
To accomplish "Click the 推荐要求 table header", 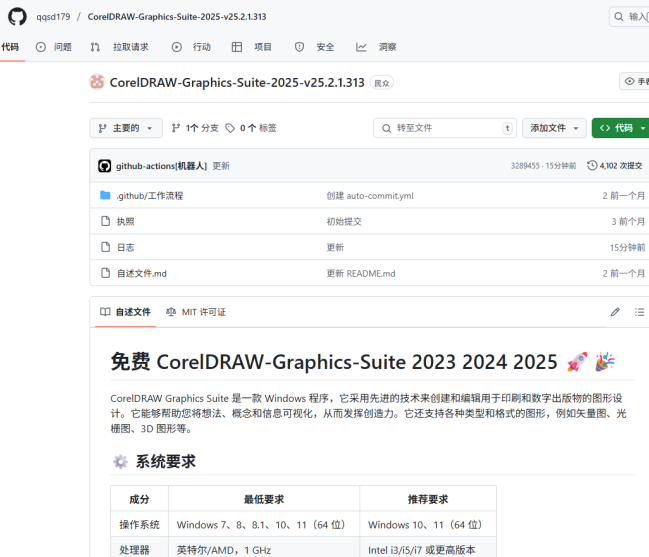I will click(428, 499).
